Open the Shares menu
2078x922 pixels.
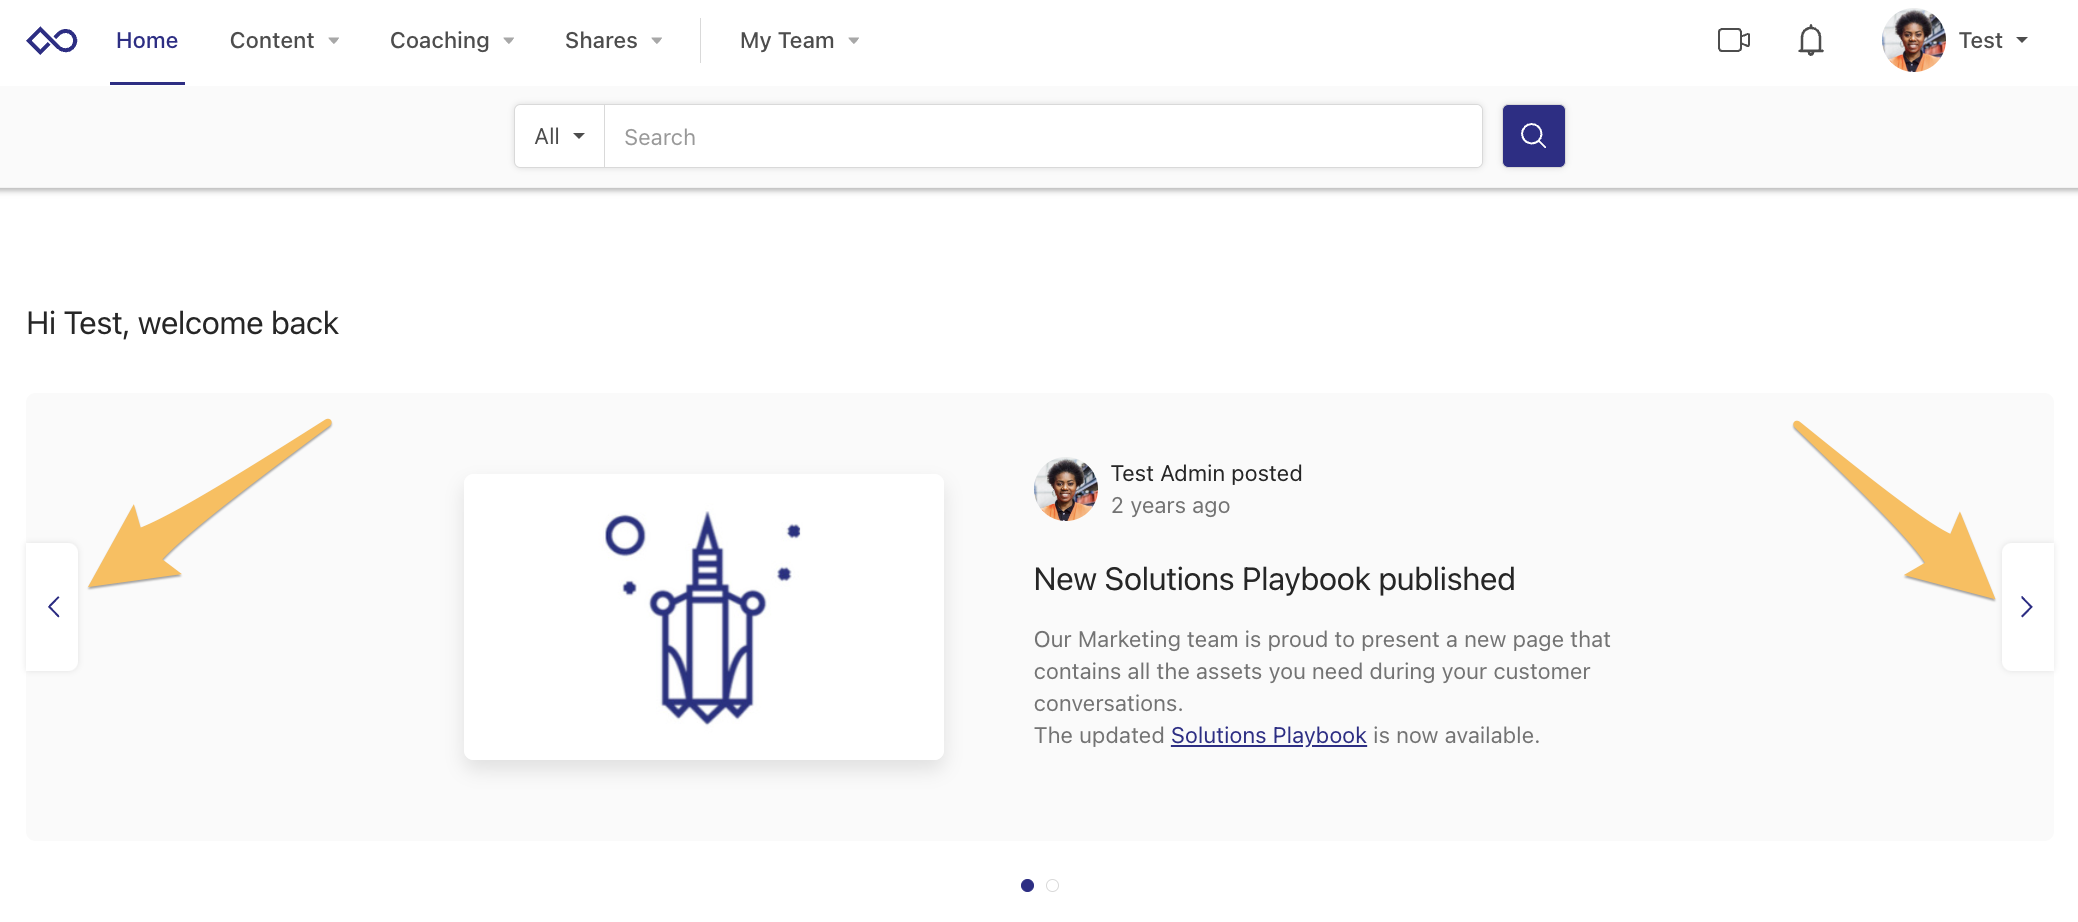pyautogui.click(x=613, y=41)
